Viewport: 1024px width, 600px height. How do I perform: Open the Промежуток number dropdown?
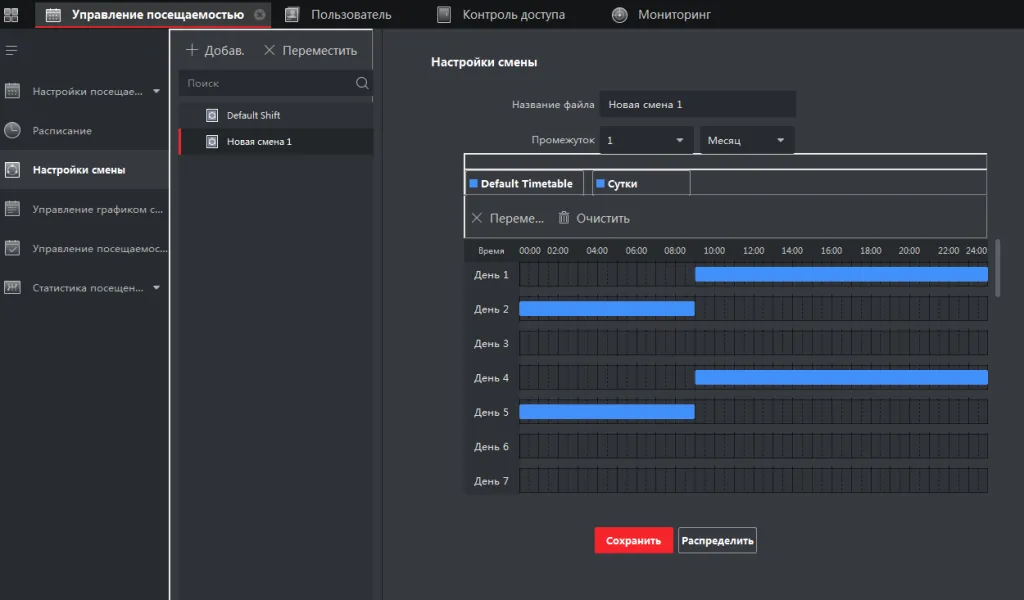coord(646,141)
